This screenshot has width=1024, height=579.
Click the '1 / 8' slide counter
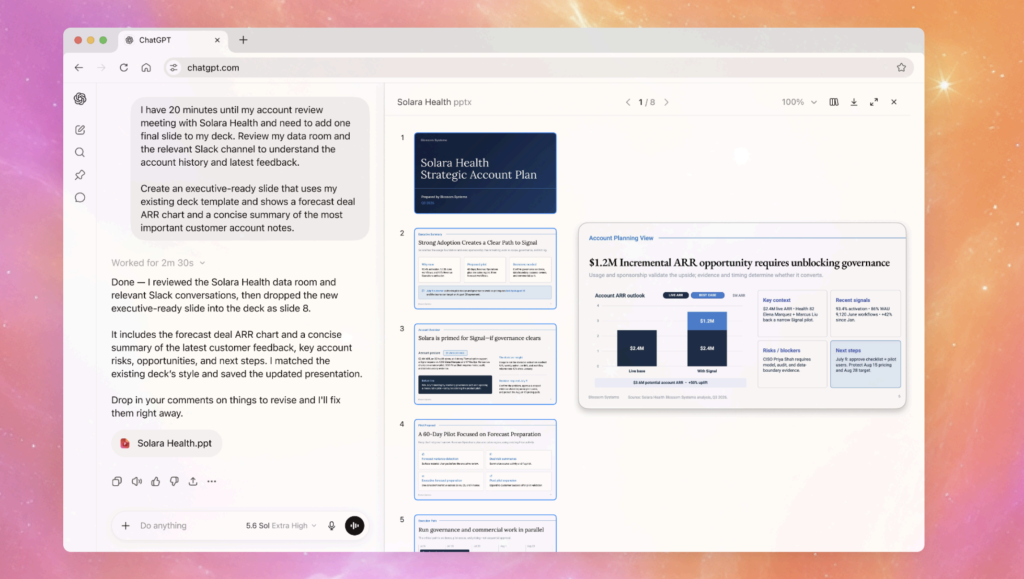coord(647,102)
